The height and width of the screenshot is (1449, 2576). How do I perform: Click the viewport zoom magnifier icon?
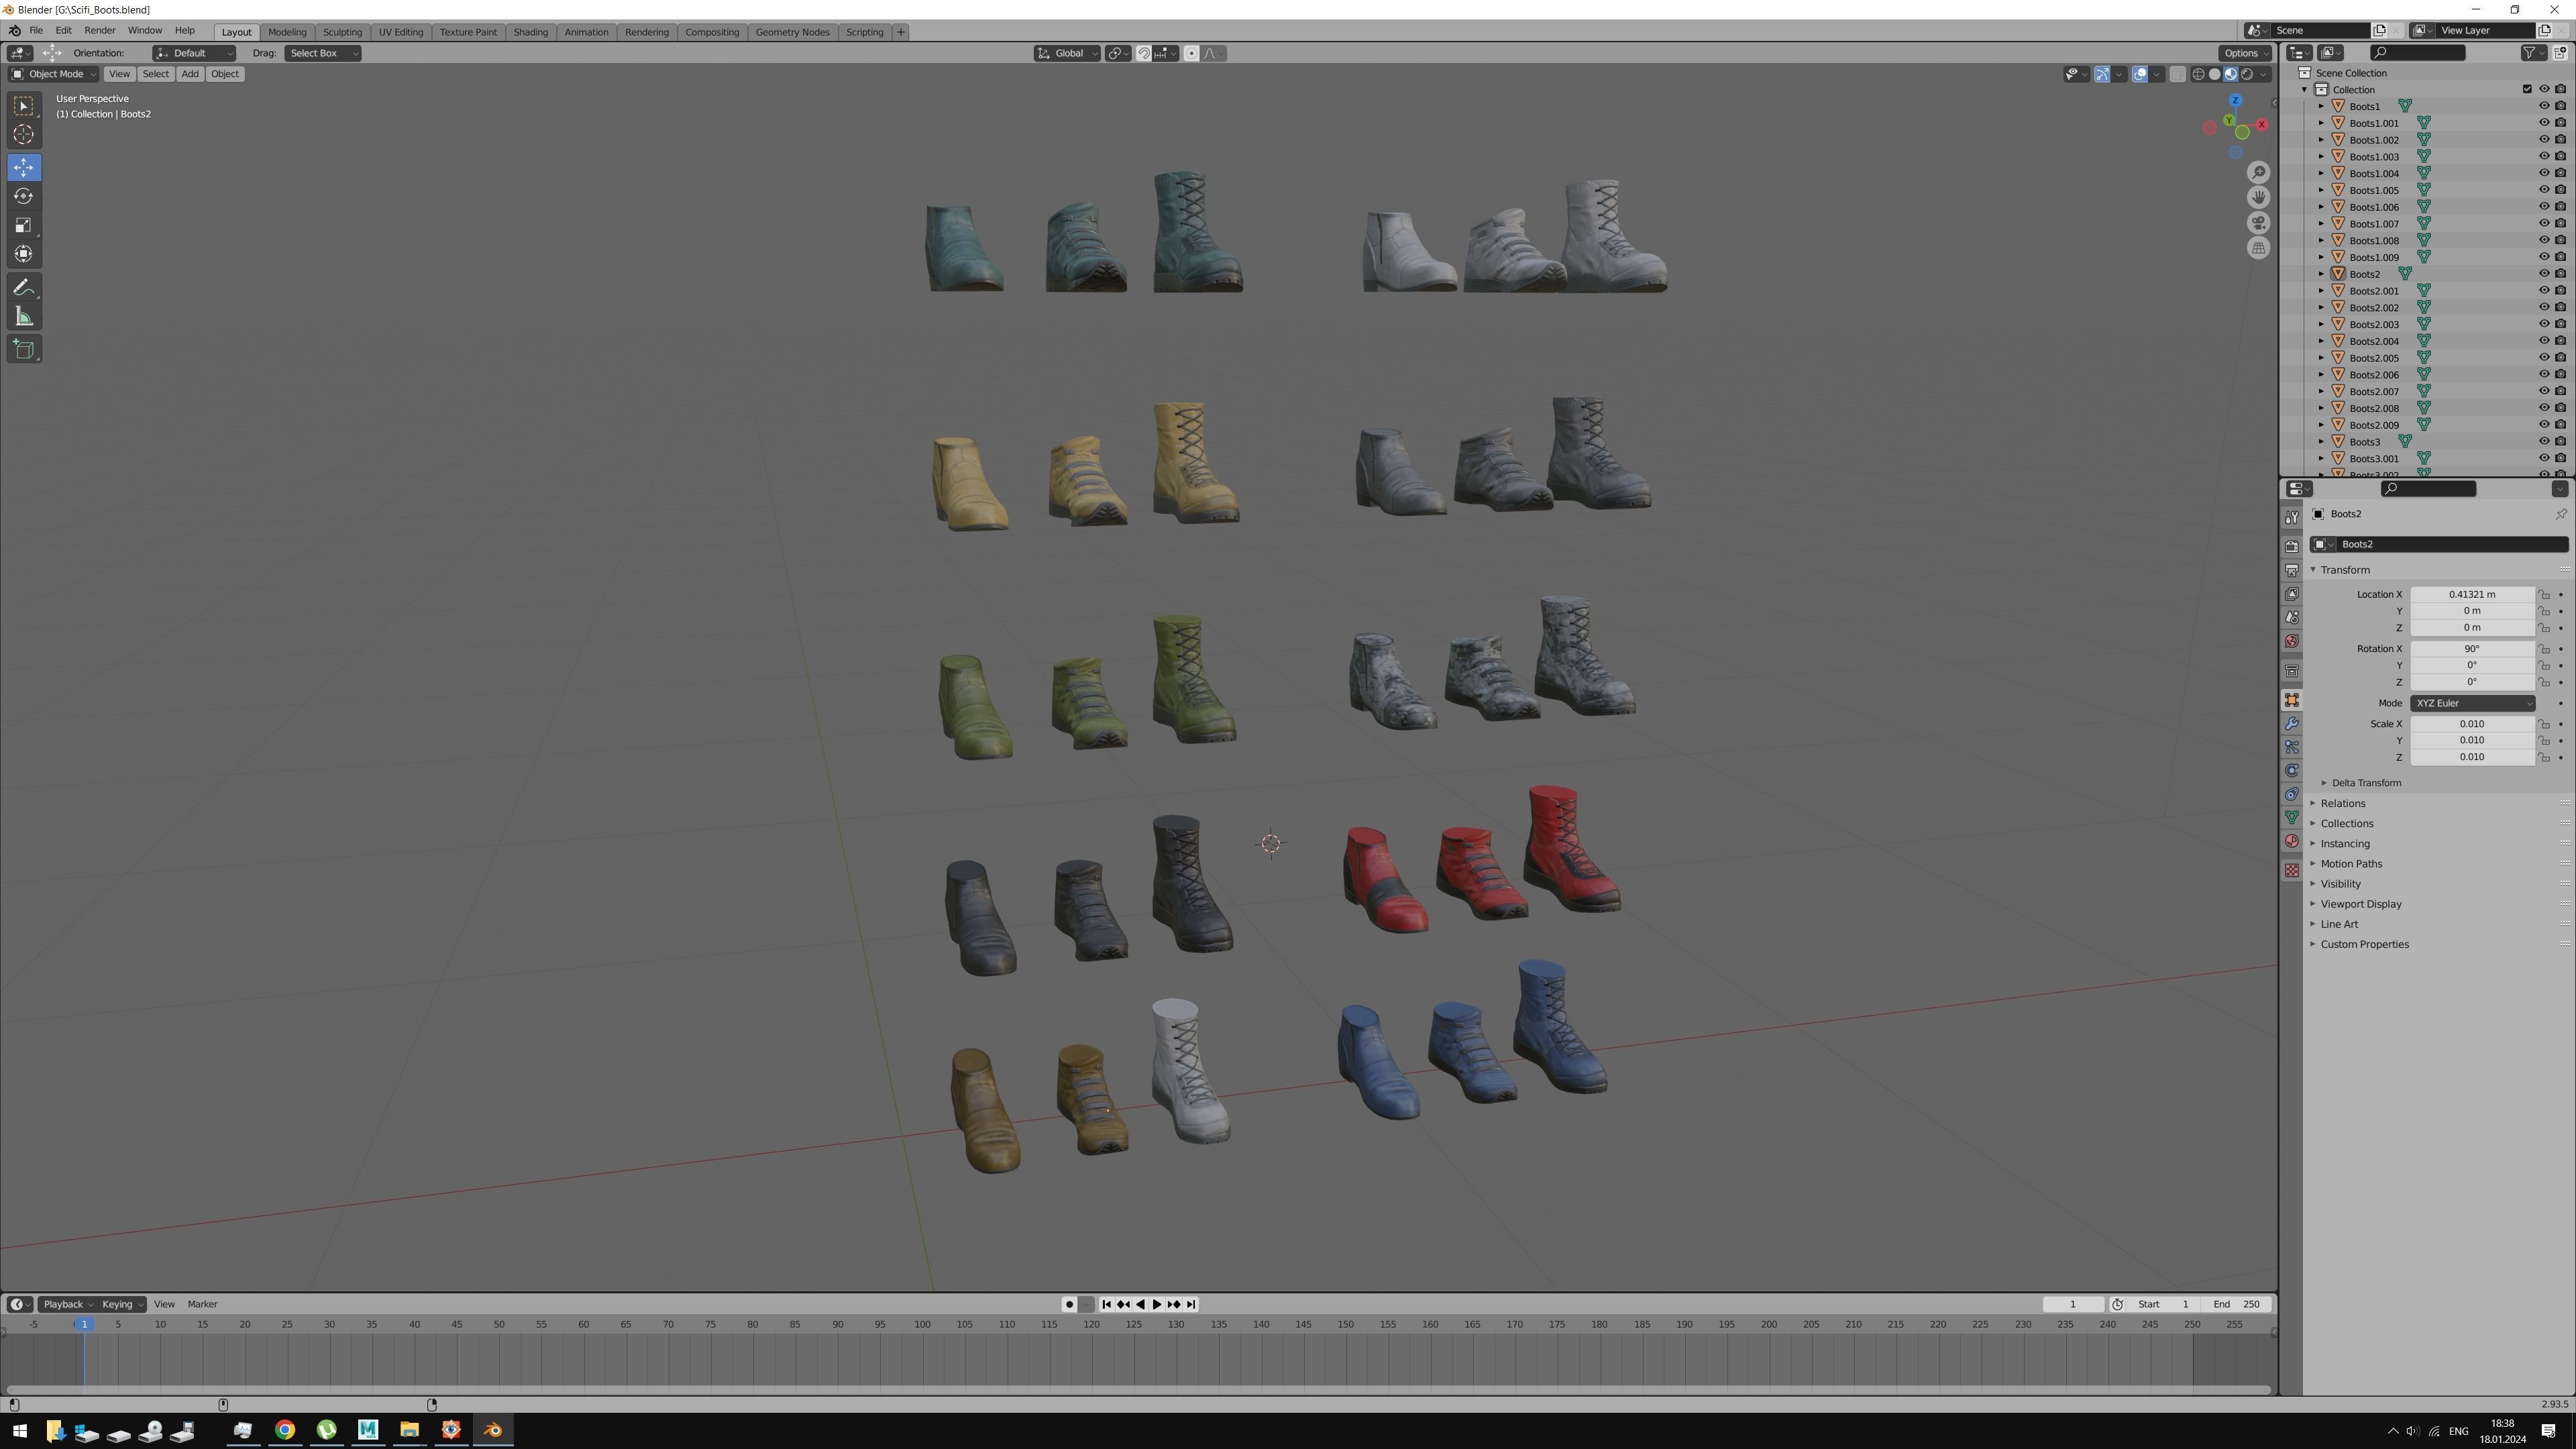coord(2258,173)
